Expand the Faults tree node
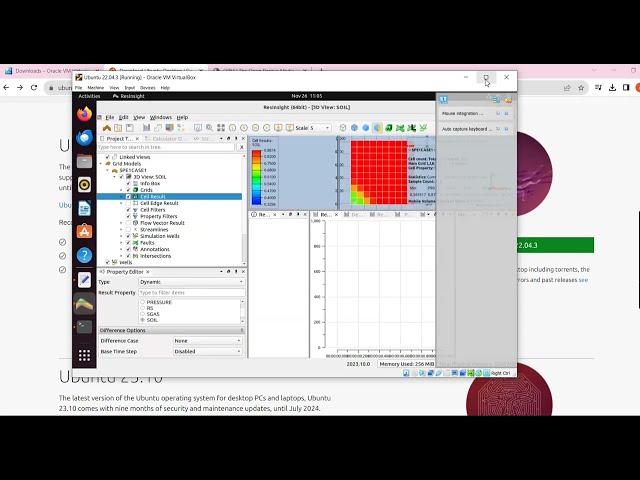 [121, 242]
